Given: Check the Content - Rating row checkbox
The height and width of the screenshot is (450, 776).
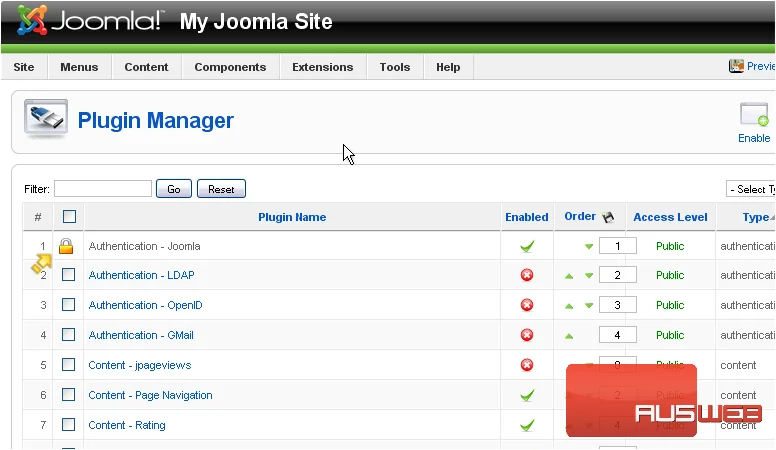Looking at the screenshot, I should pyautogui.click(x=68, y=424).
